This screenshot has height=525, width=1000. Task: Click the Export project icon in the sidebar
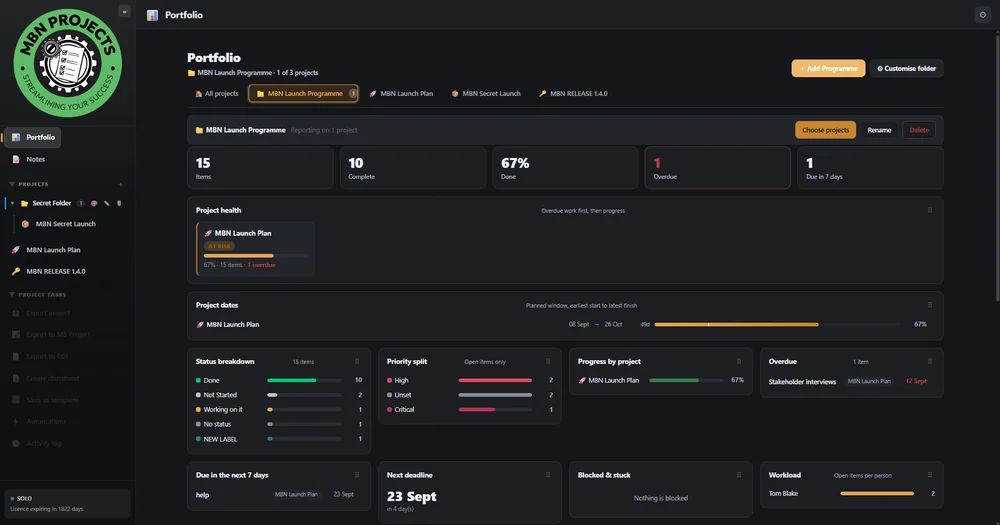16,313
